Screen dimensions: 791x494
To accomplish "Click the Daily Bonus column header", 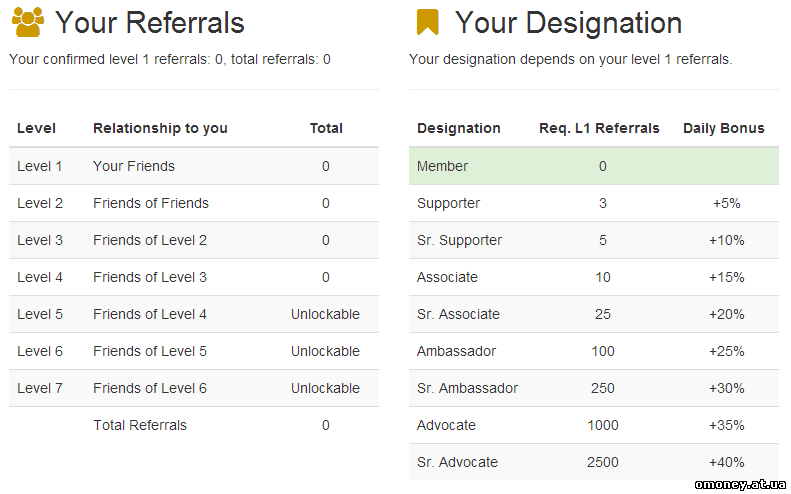I will pos(723,128).
